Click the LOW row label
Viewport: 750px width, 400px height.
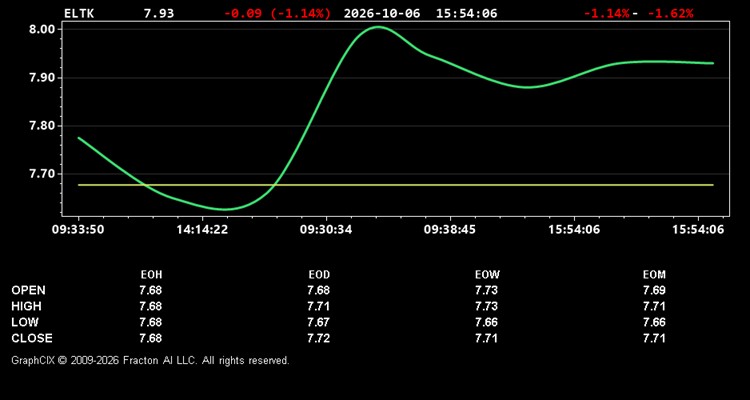tap(25, 322)
